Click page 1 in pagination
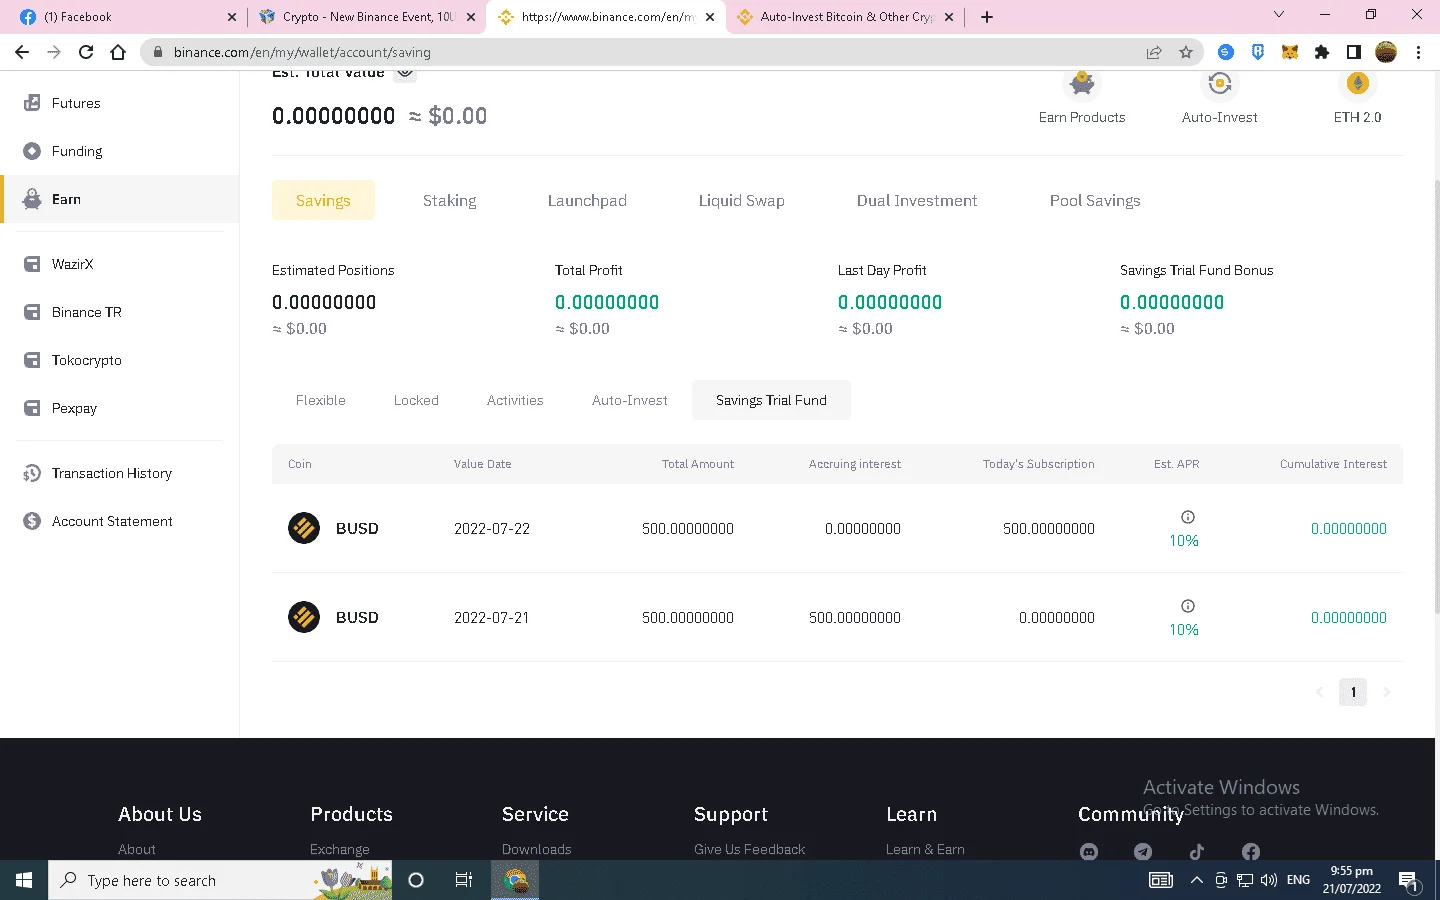Viewport: 1440px width, 900px height. click(x=1353, y=692)
